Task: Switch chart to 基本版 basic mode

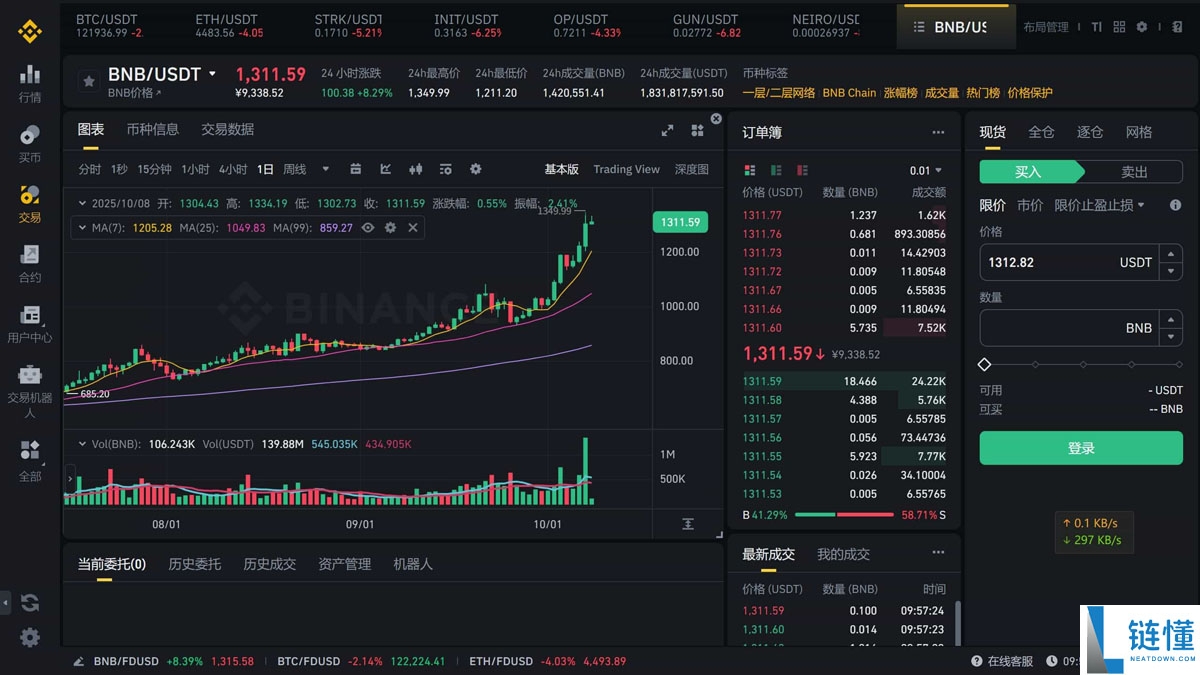Action: (561, 169)
